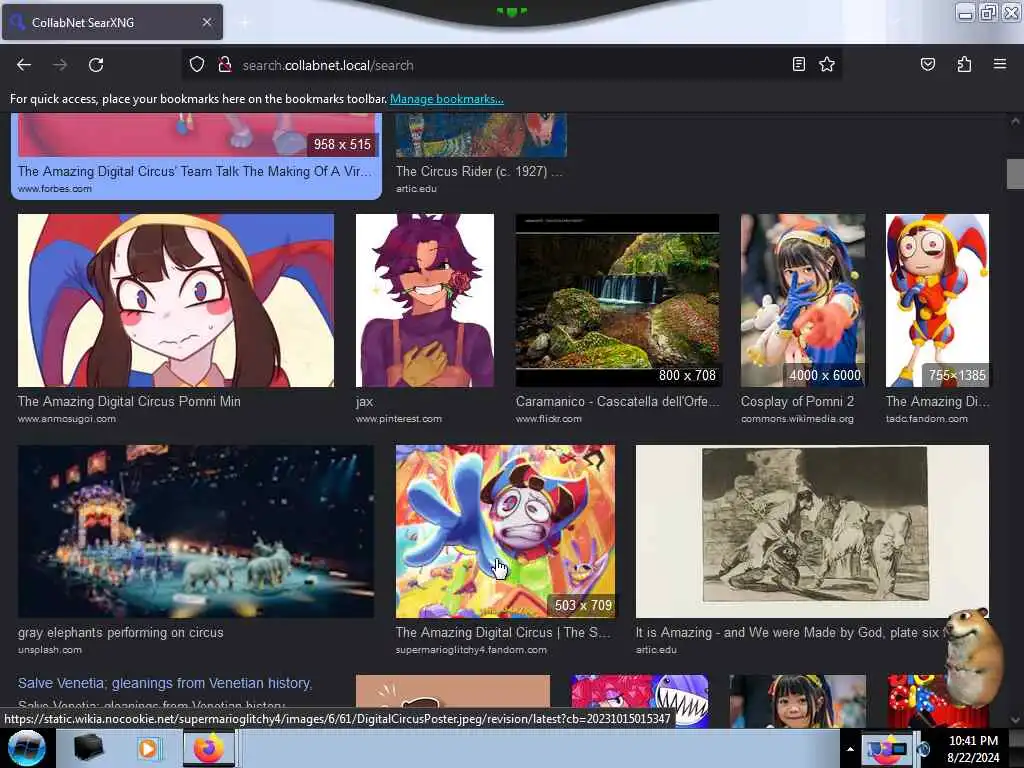The image size is (1024, 768).
Task: Go back to the previous page
Action: point(24,65)
